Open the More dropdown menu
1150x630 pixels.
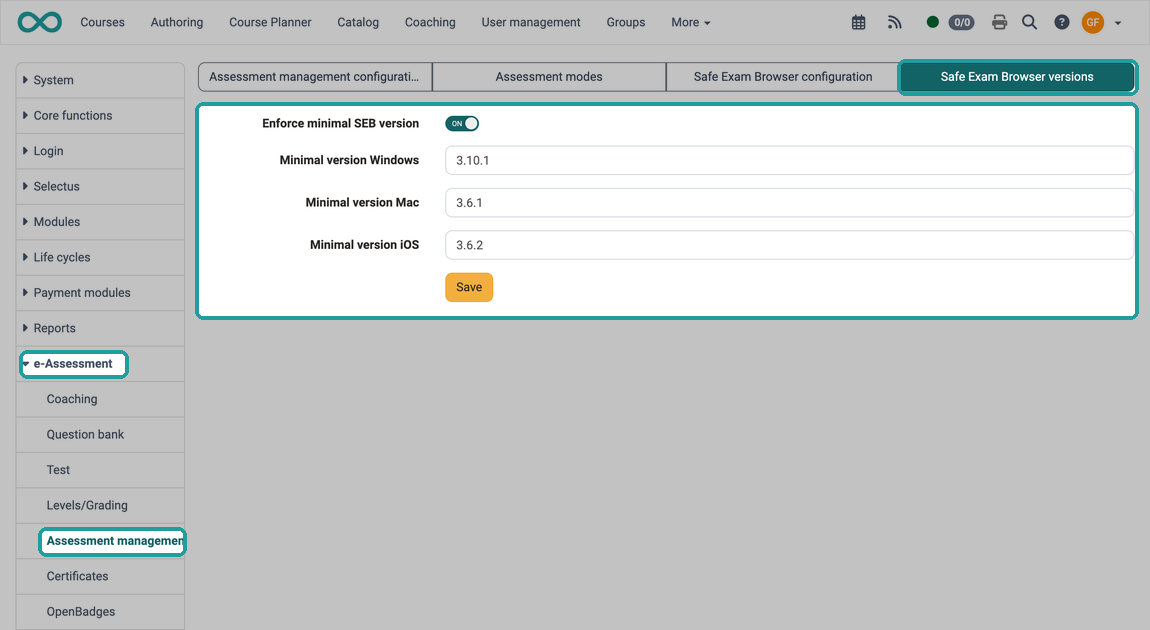pyautogui.click(x=690, y=22)
